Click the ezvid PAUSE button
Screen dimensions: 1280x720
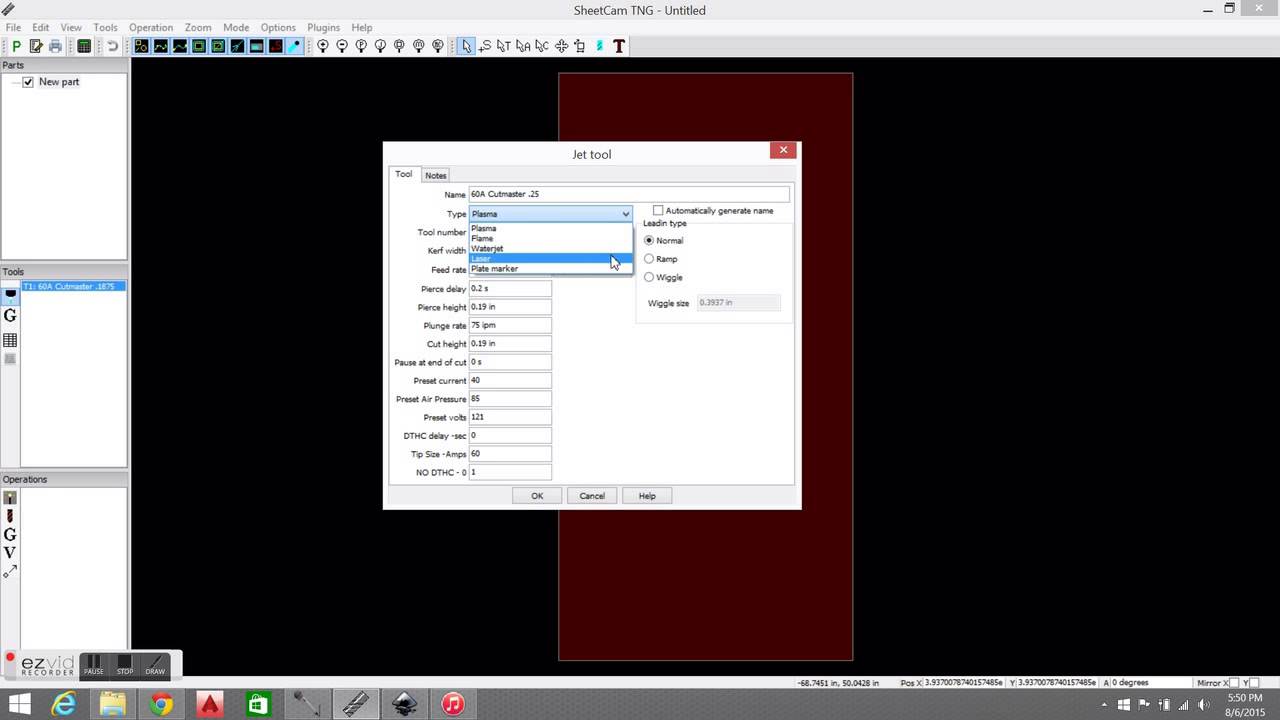[x=93, y=664]
